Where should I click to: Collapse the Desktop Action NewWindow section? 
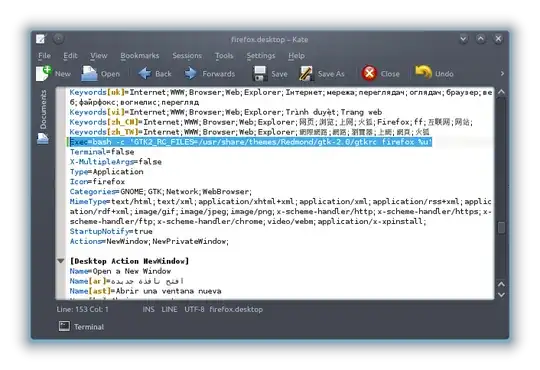tap(61, 261)
